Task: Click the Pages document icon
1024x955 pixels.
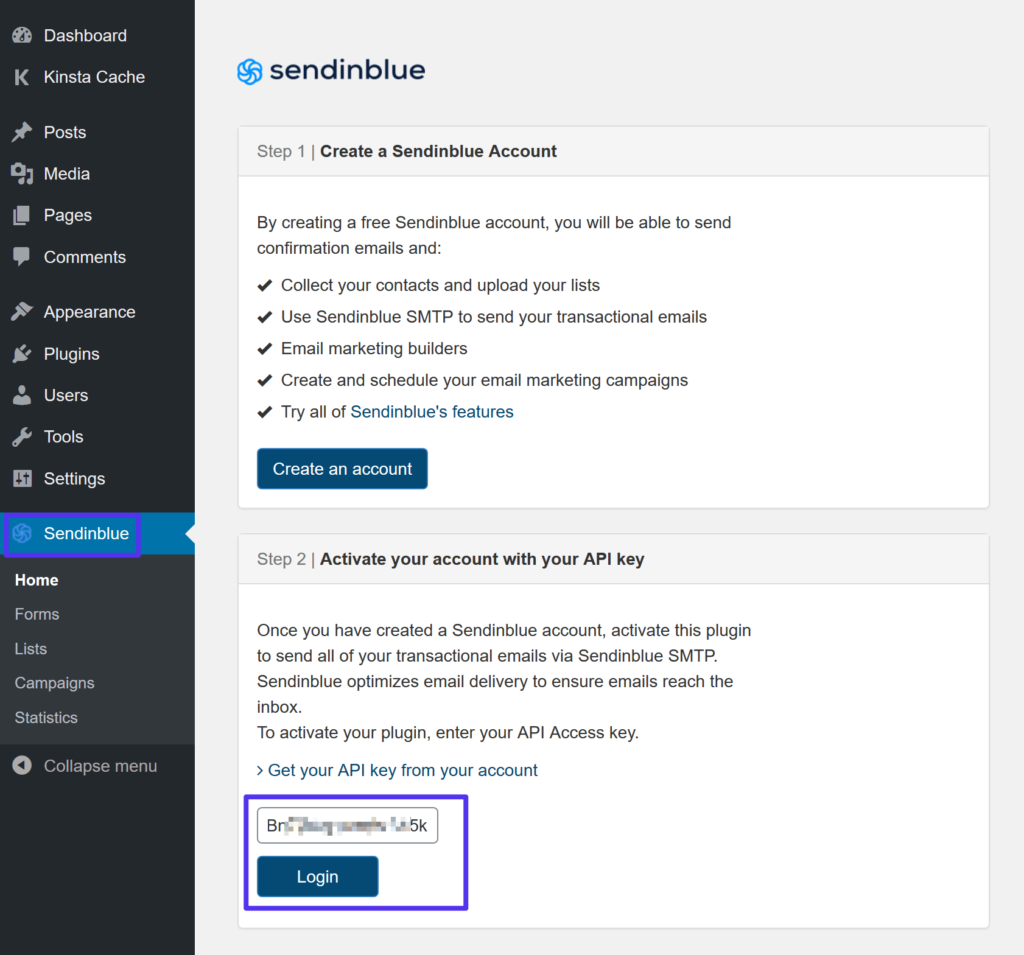Action: point(22,215)
